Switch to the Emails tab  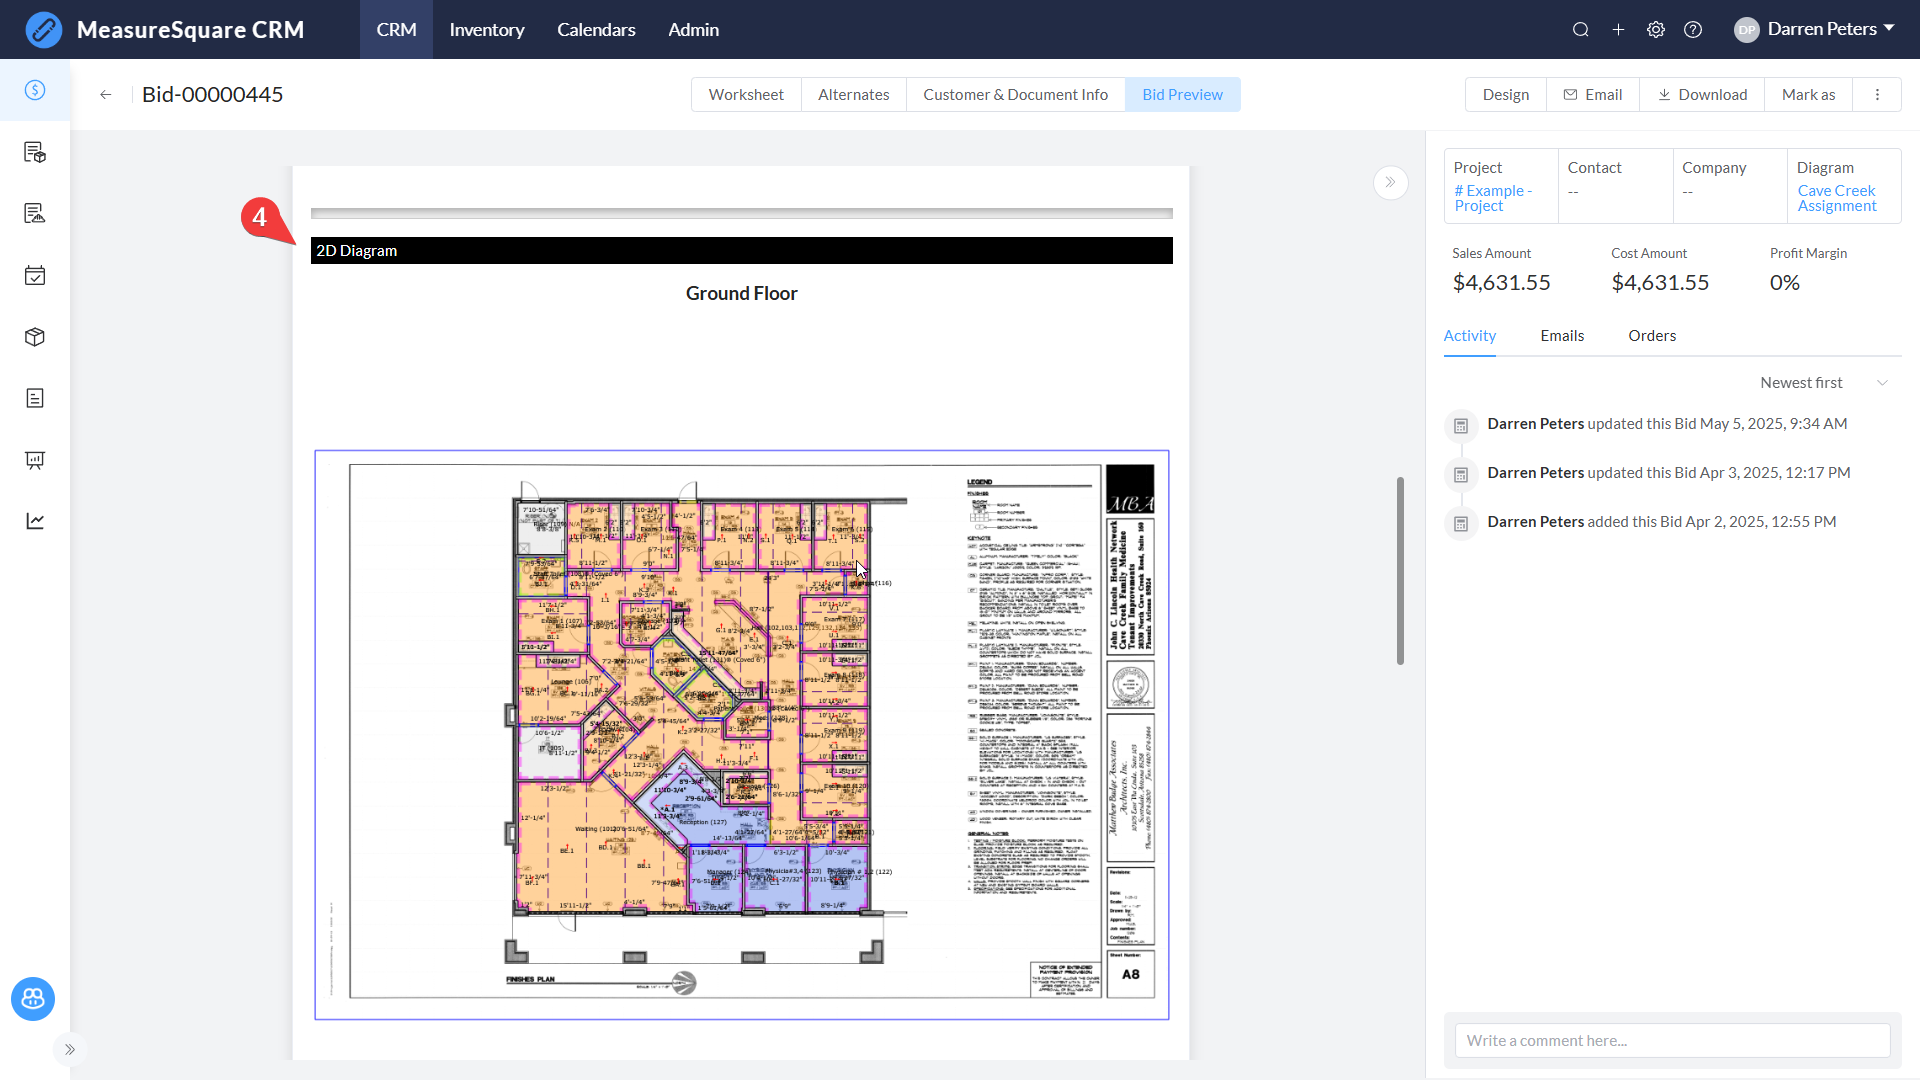pos(1562,336)
